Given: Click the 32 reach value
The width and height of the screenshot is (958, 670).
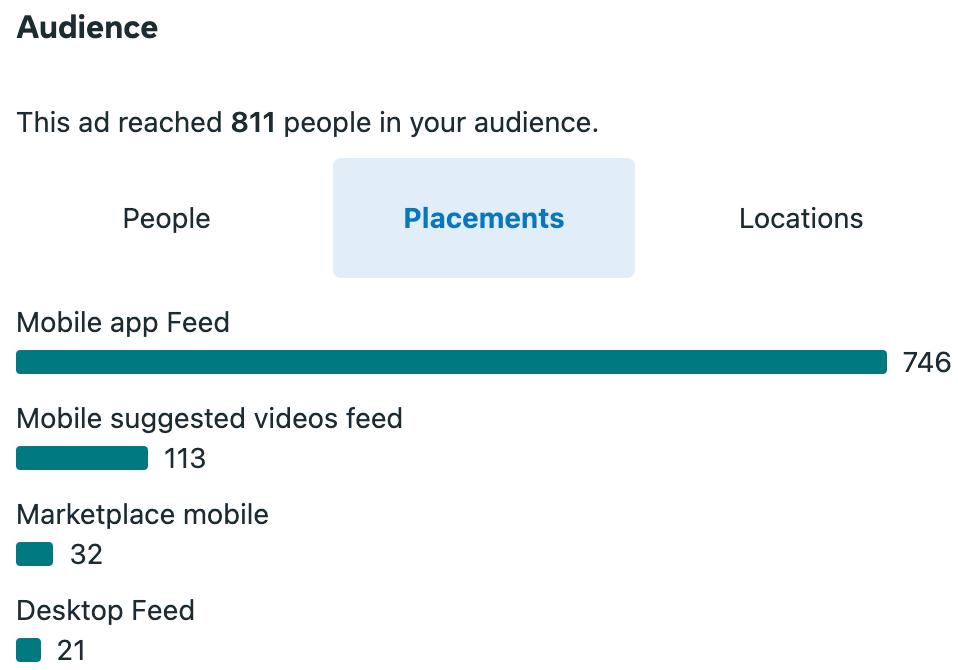Looking at the screenshot, I should click(86, 554).
